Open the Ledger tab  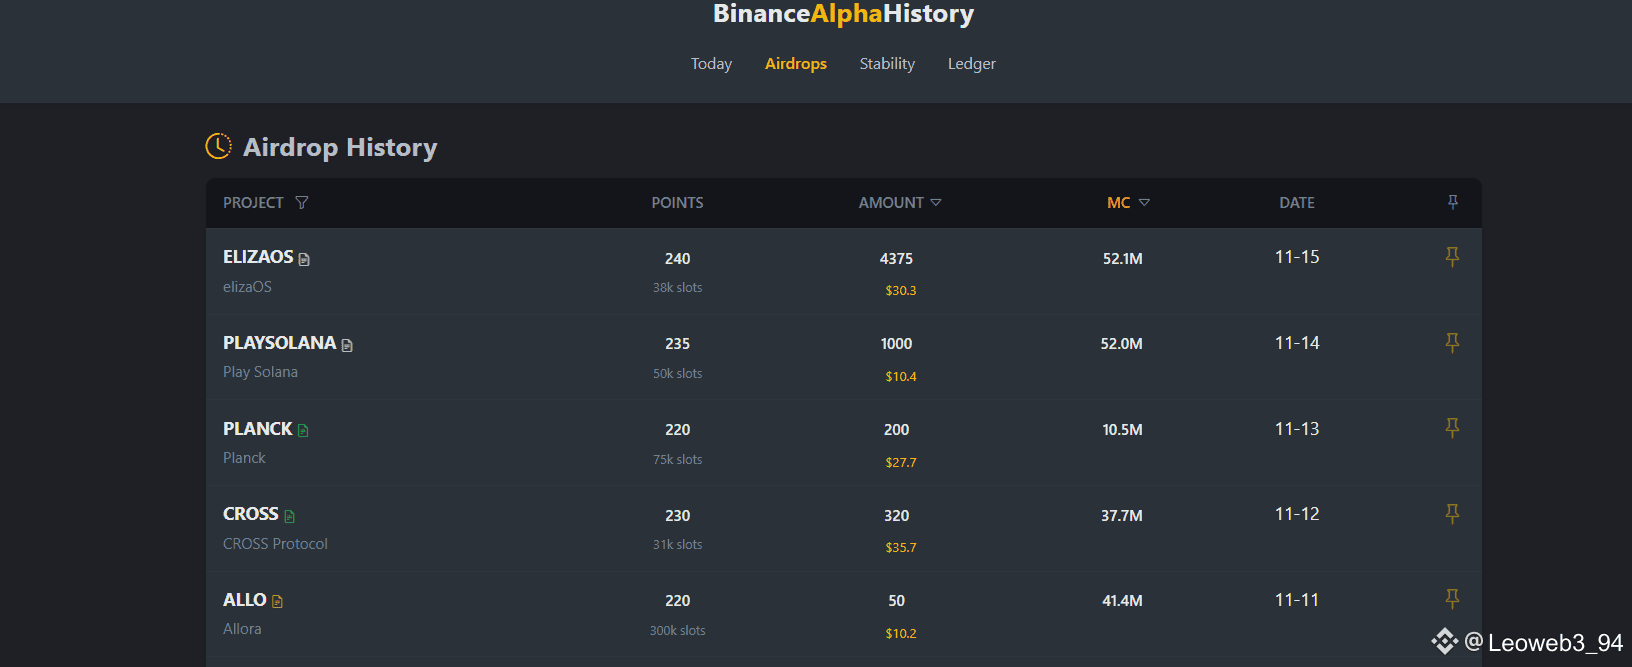(x=972, y=63)
